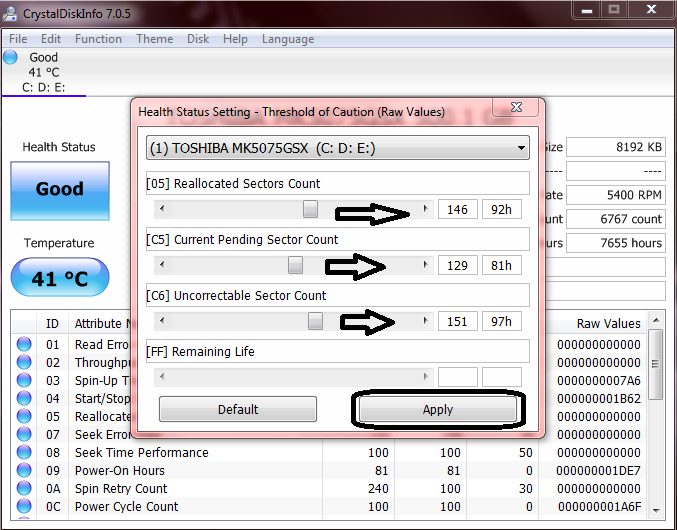Click the Reallocated Sectors value field 146
The height and width of the screenshot is (530, 677).
[458, 209]
